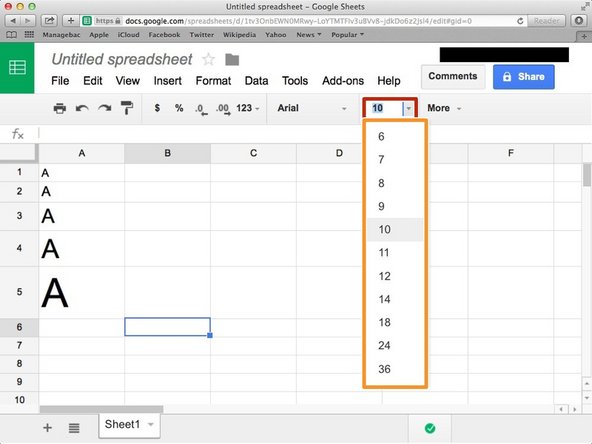This screenshot has width=592, height=444.
Task: Choose font size 6 from list
Action: 395,136
